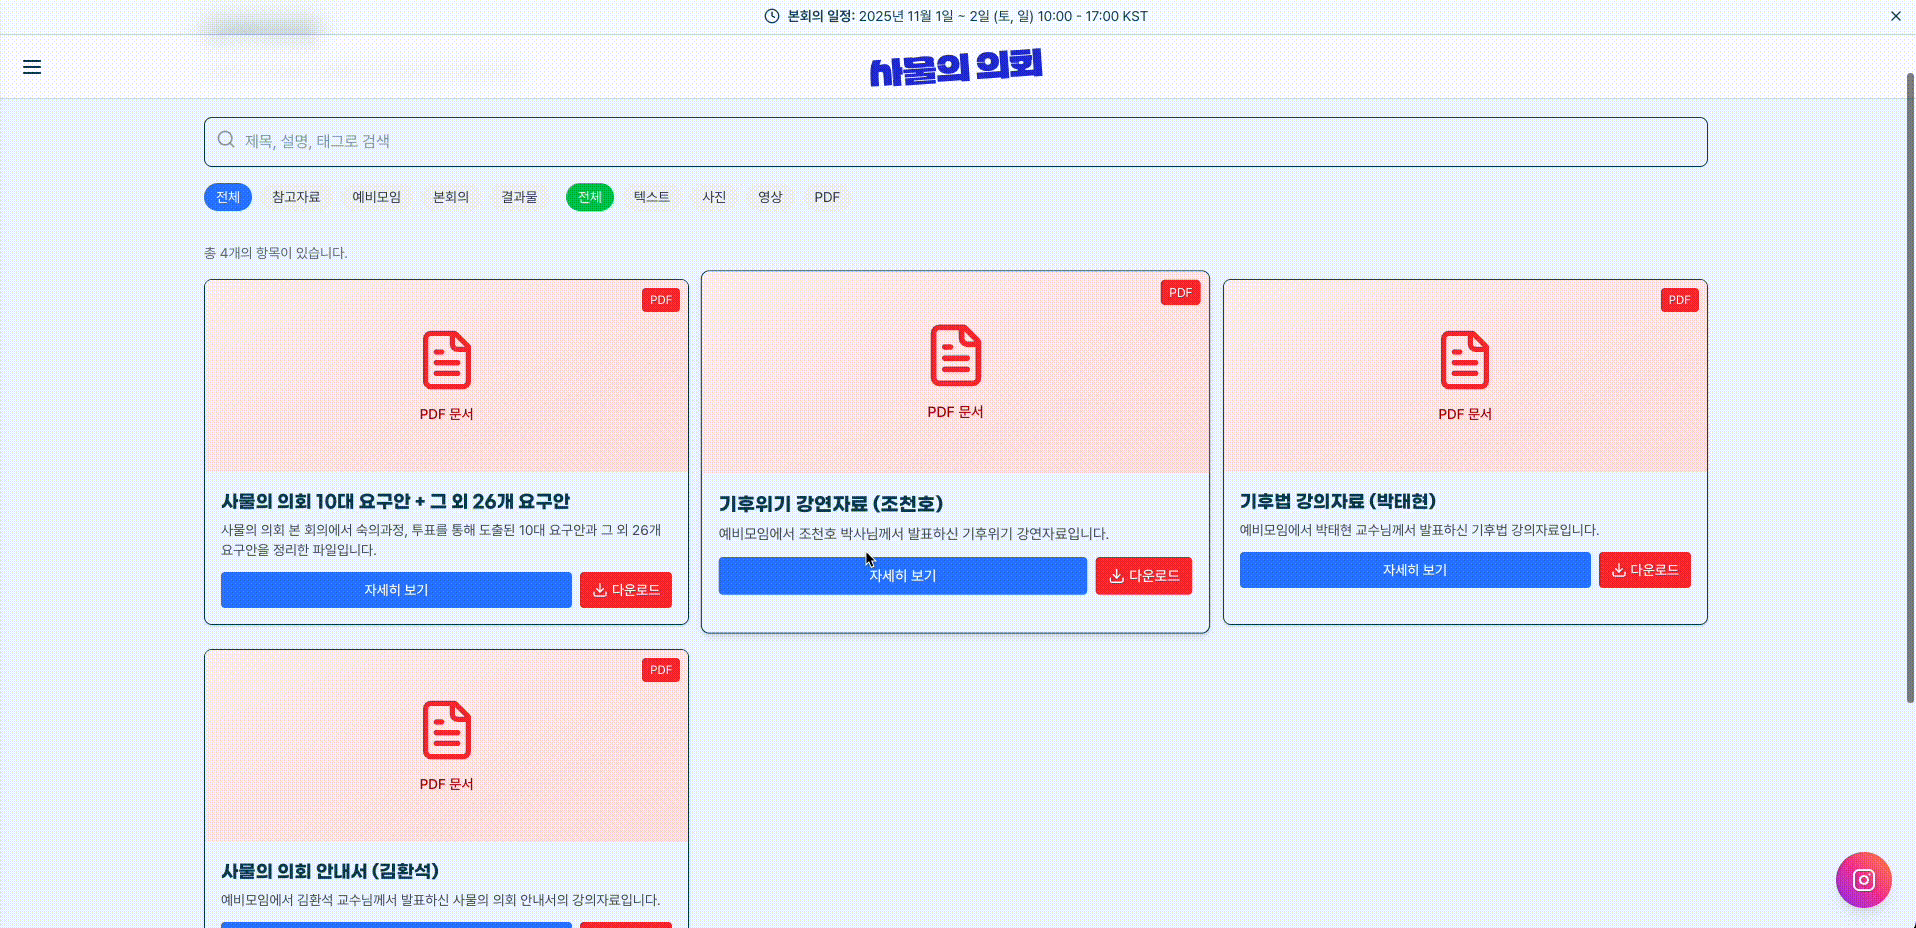Click the page vertical scrollbar
The image size is (1916, 928).
point(1909,390)
